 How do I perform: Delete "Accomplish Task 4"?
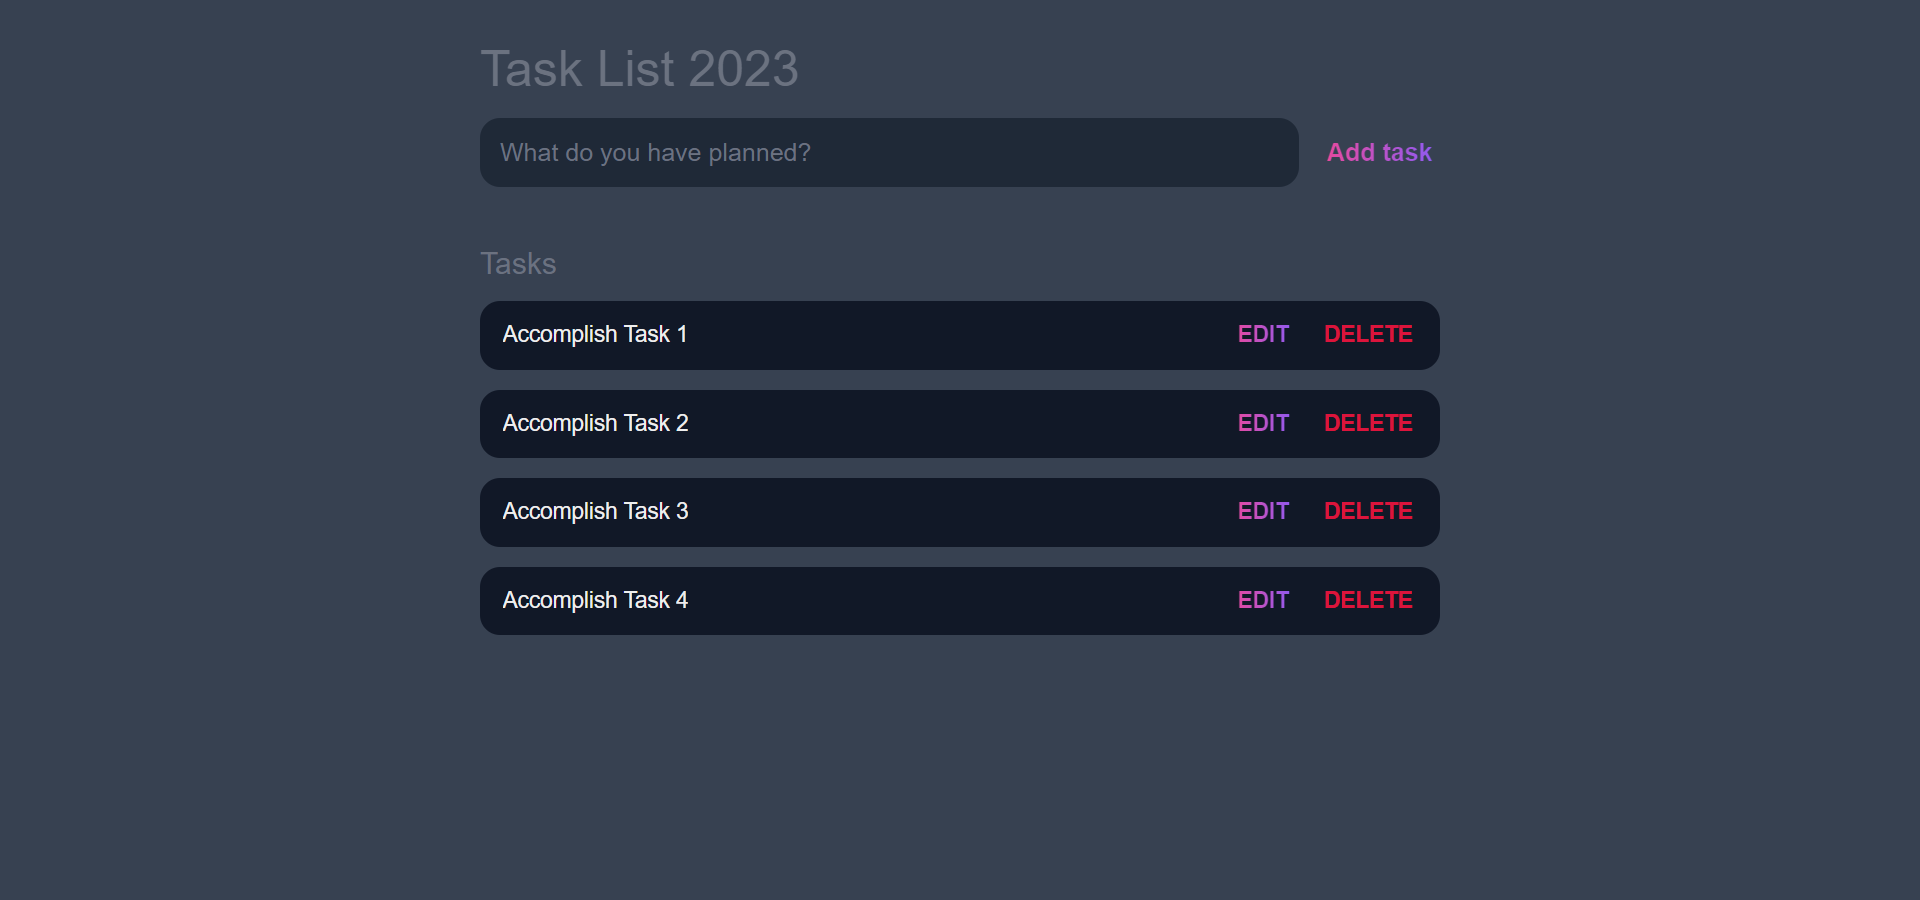pyautogui.click(x=1368, y=600)
